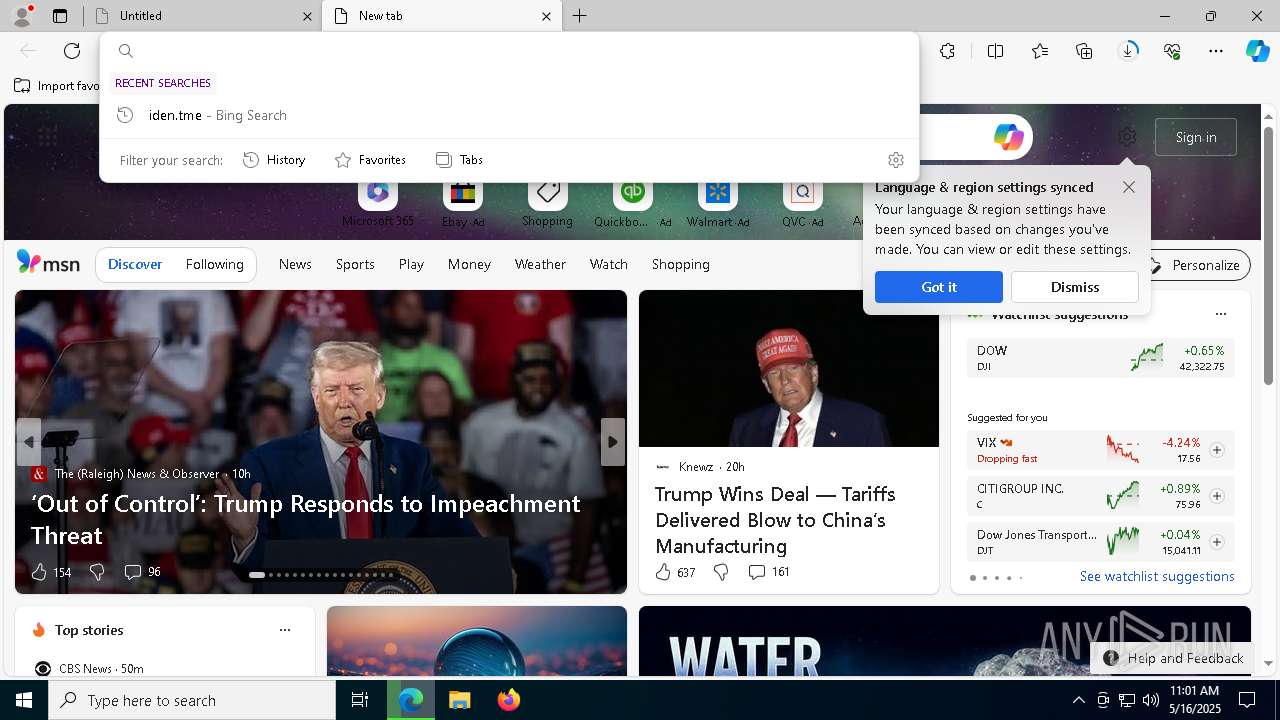Open Watch section

tap(609, 265)
